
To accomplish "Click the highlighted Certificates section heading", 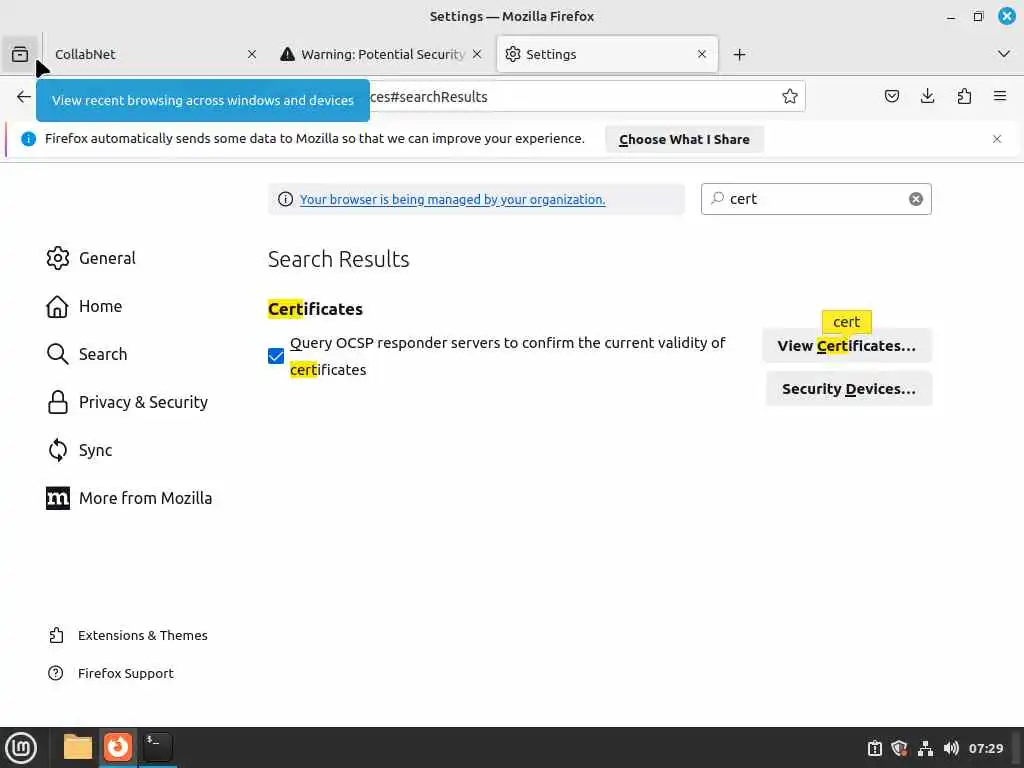I will point(315,309).
